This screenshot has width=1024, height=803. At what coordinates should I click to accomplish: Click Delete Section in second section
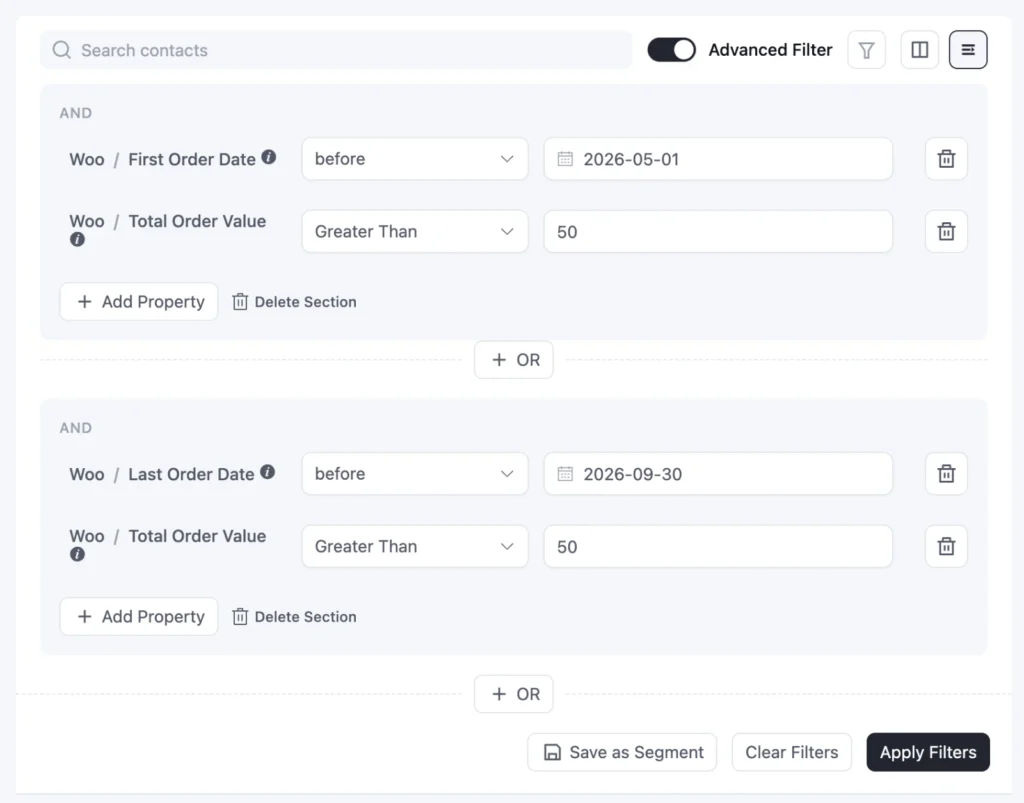295,616
